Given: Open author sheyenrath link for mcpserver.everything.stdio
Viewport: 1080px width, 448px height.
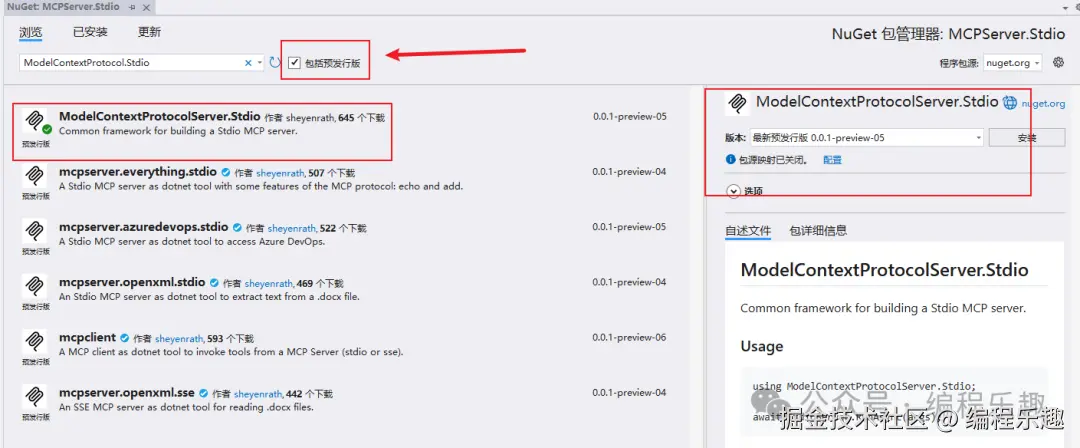Looking at the screenshot, I should (280, 173).
